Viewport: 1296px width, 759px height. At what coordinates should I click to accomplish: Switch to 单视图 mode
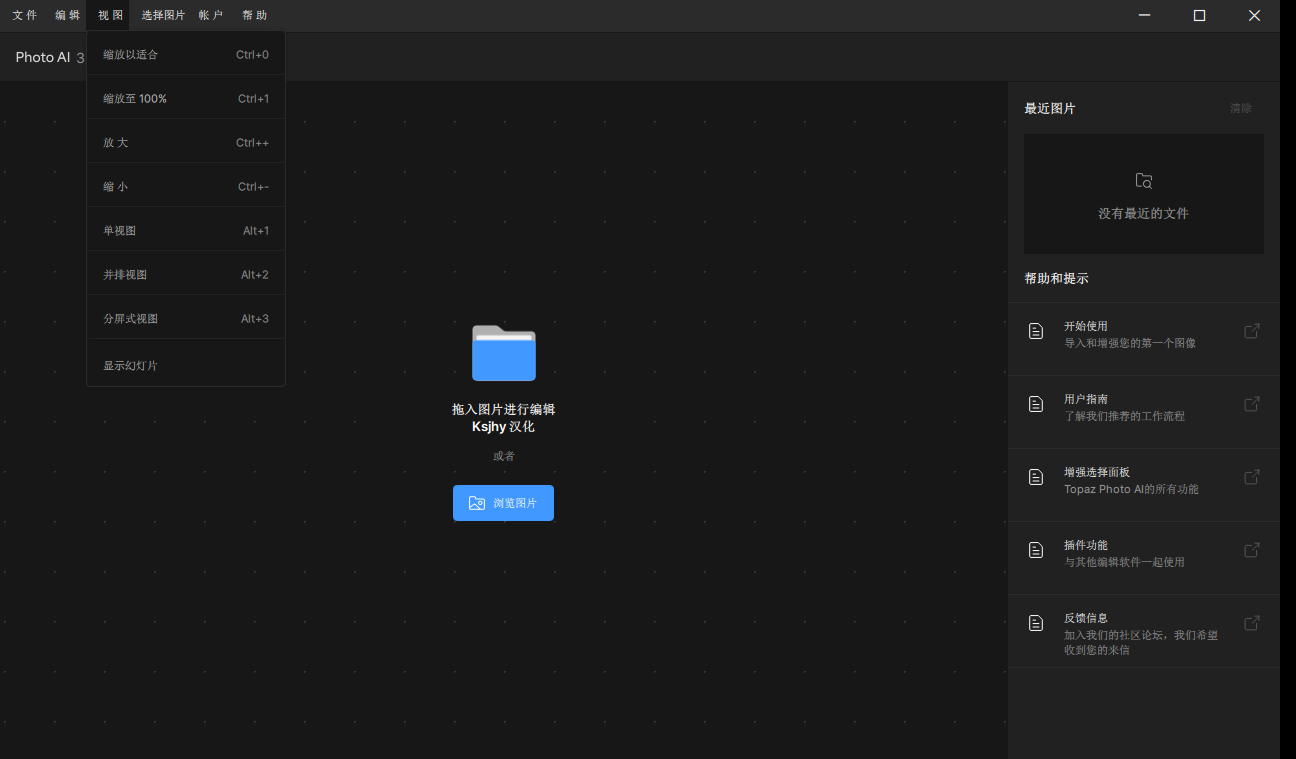[186, 231]
